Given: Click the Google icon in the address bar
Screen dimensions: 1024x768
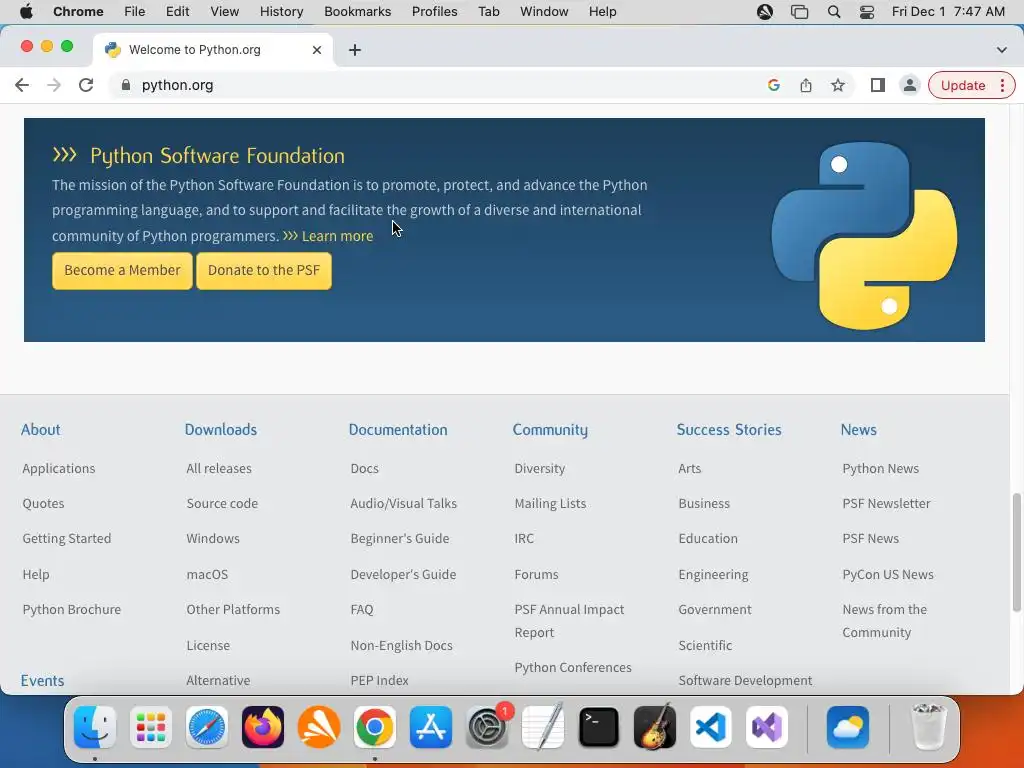Looking at the screenshot, I should 774,86.
